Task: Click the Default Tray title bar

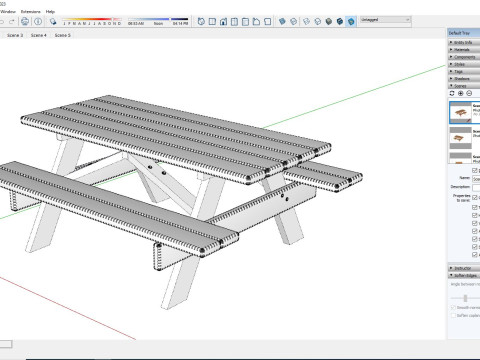Action: pos(464,33)
